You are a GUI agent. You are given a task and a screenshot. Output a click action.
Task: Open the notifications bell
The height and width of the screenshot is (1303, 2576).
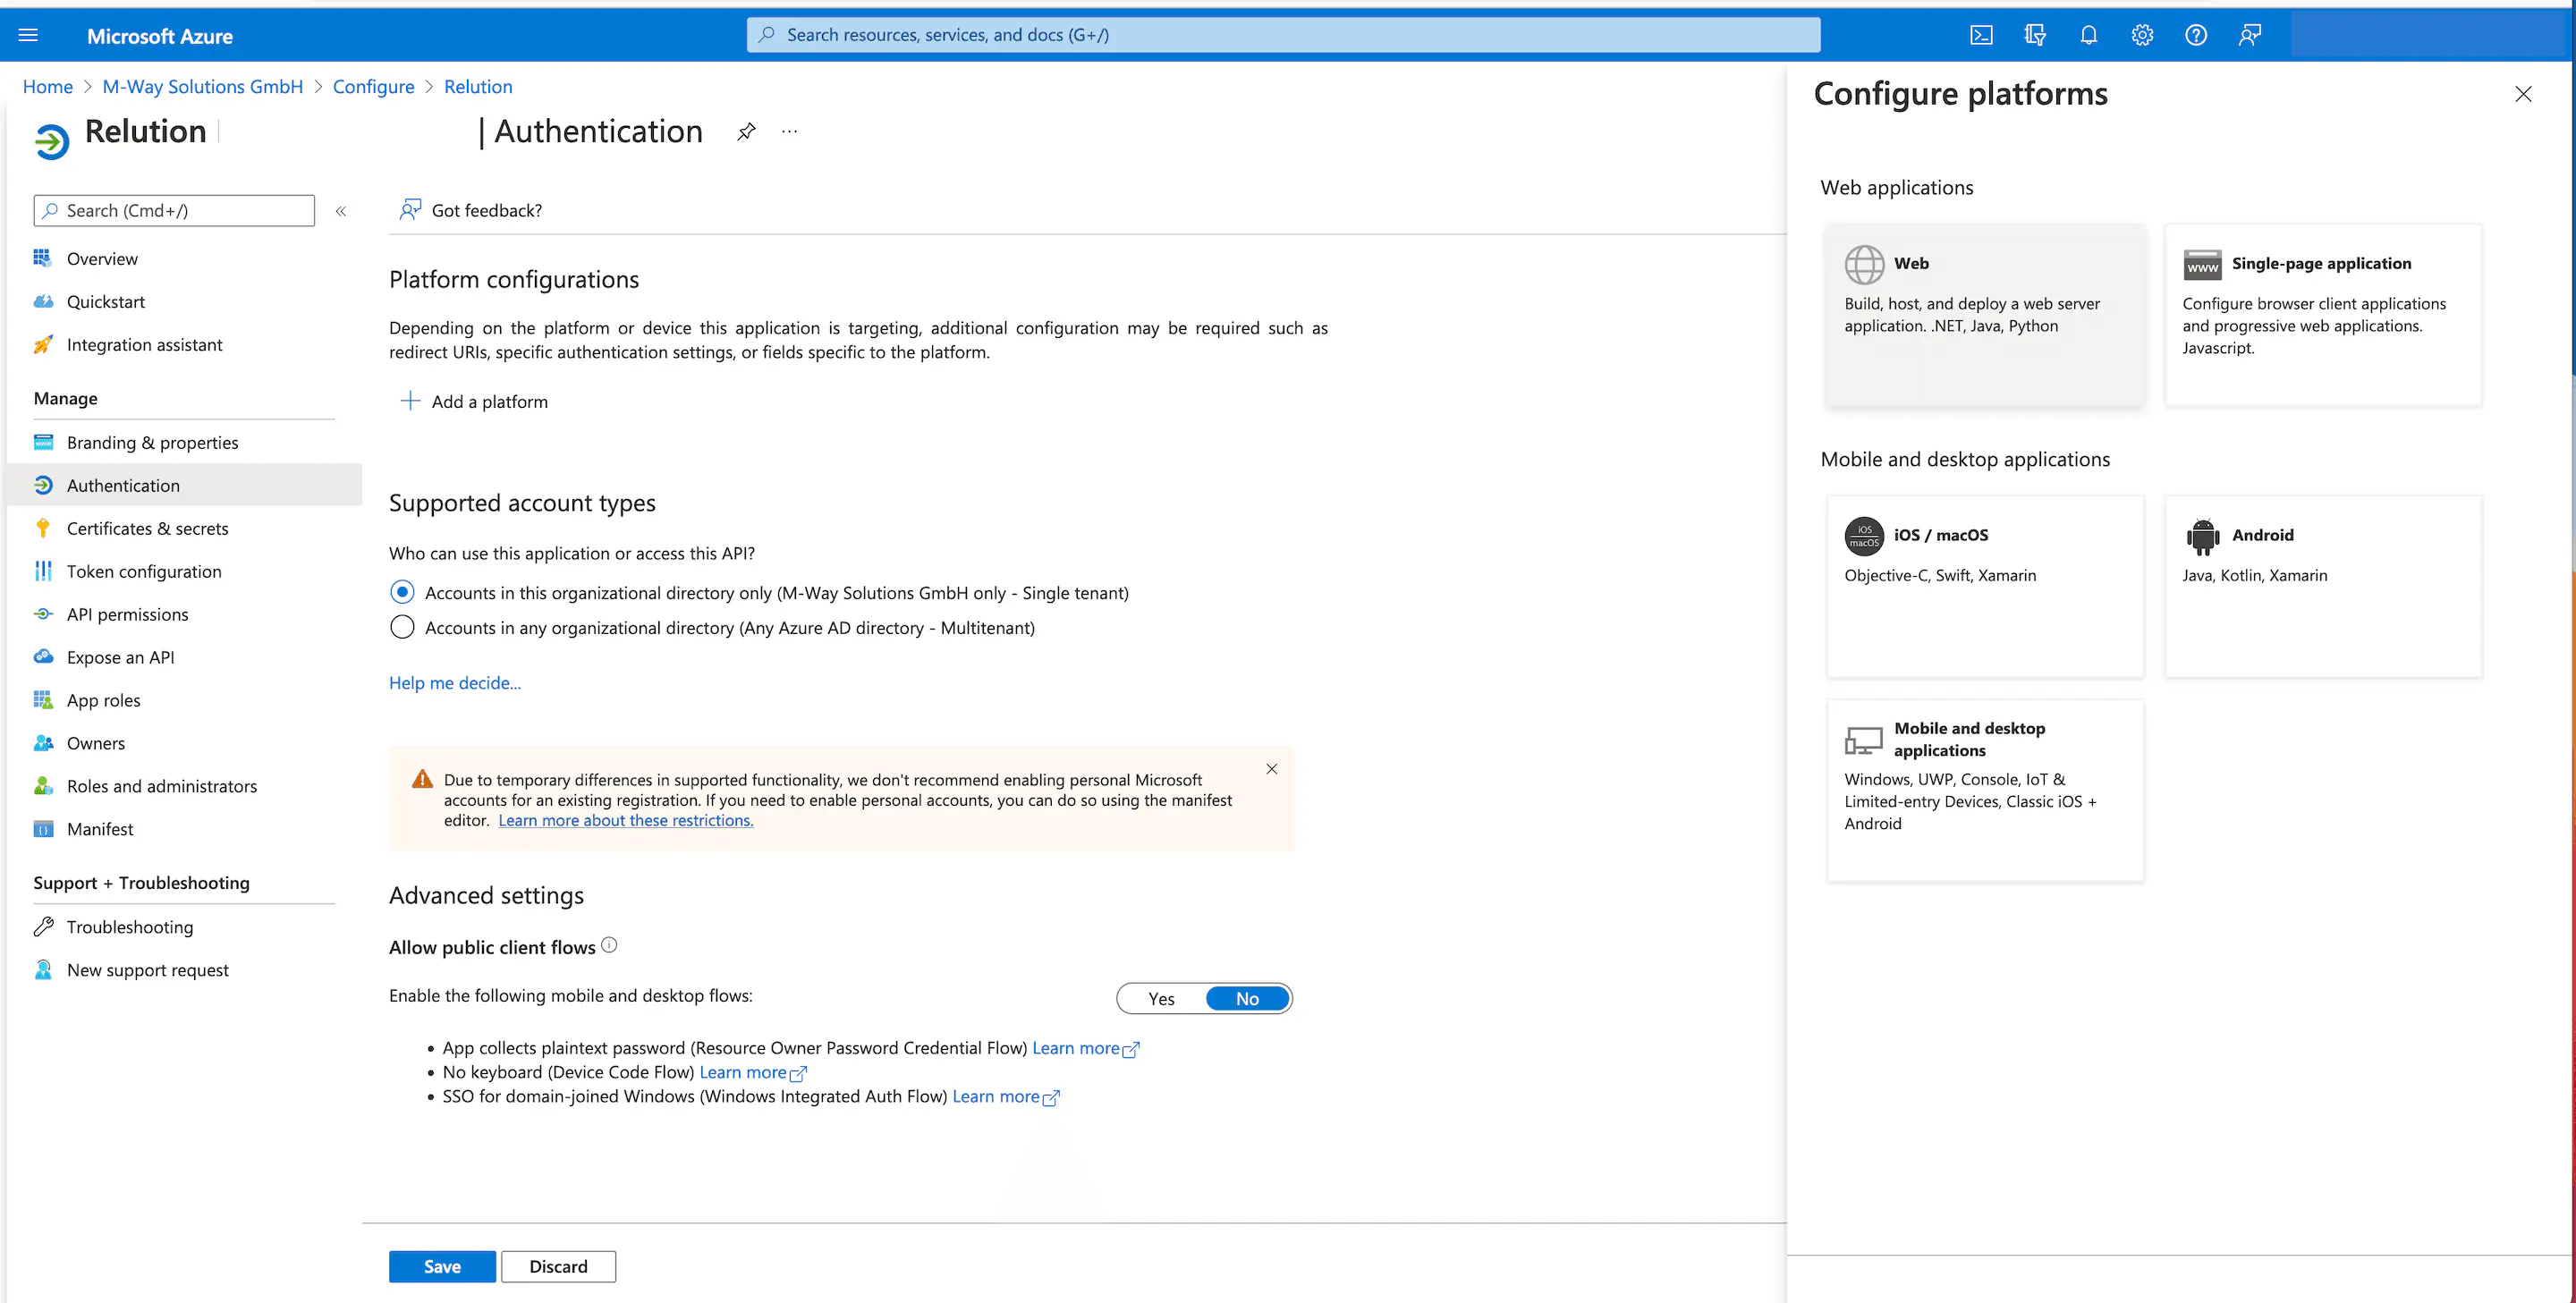pyautogui.click(x=2088, y=35)
